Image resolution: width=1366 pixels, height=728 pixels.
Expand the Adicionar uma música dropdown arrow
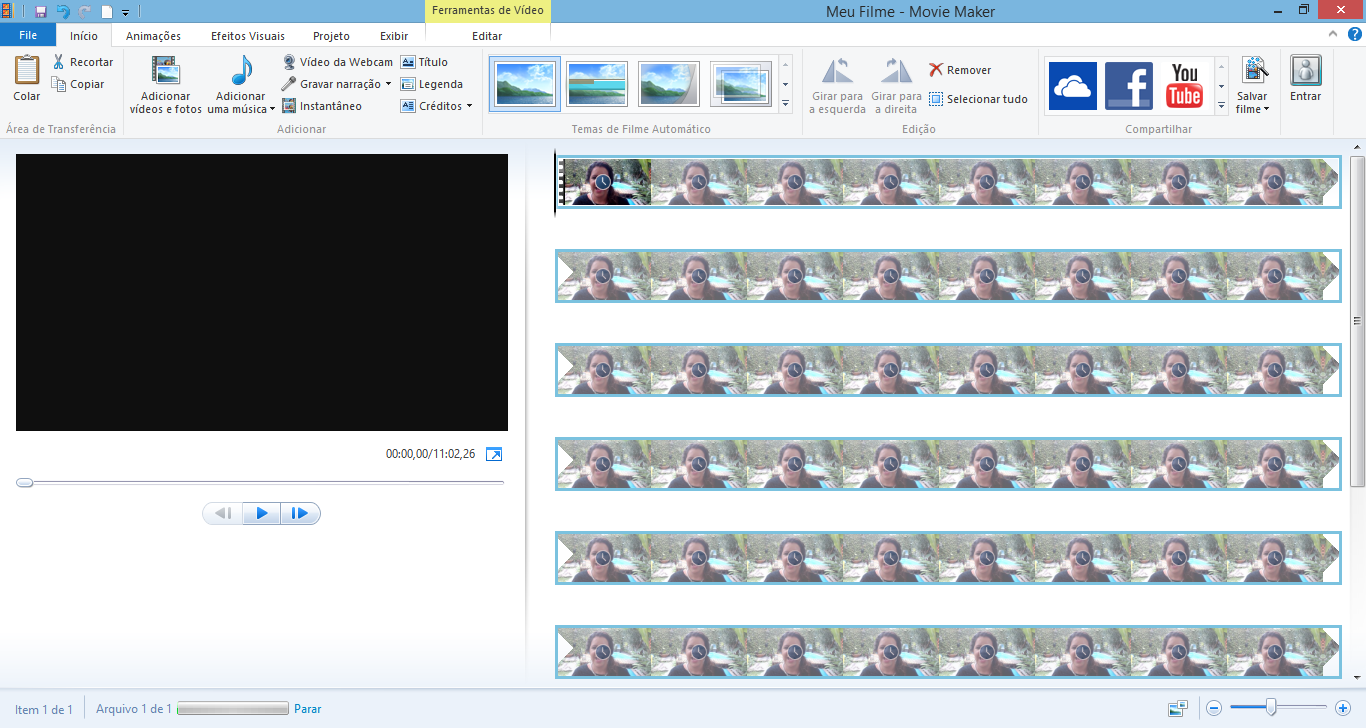(x=272, y=109)
